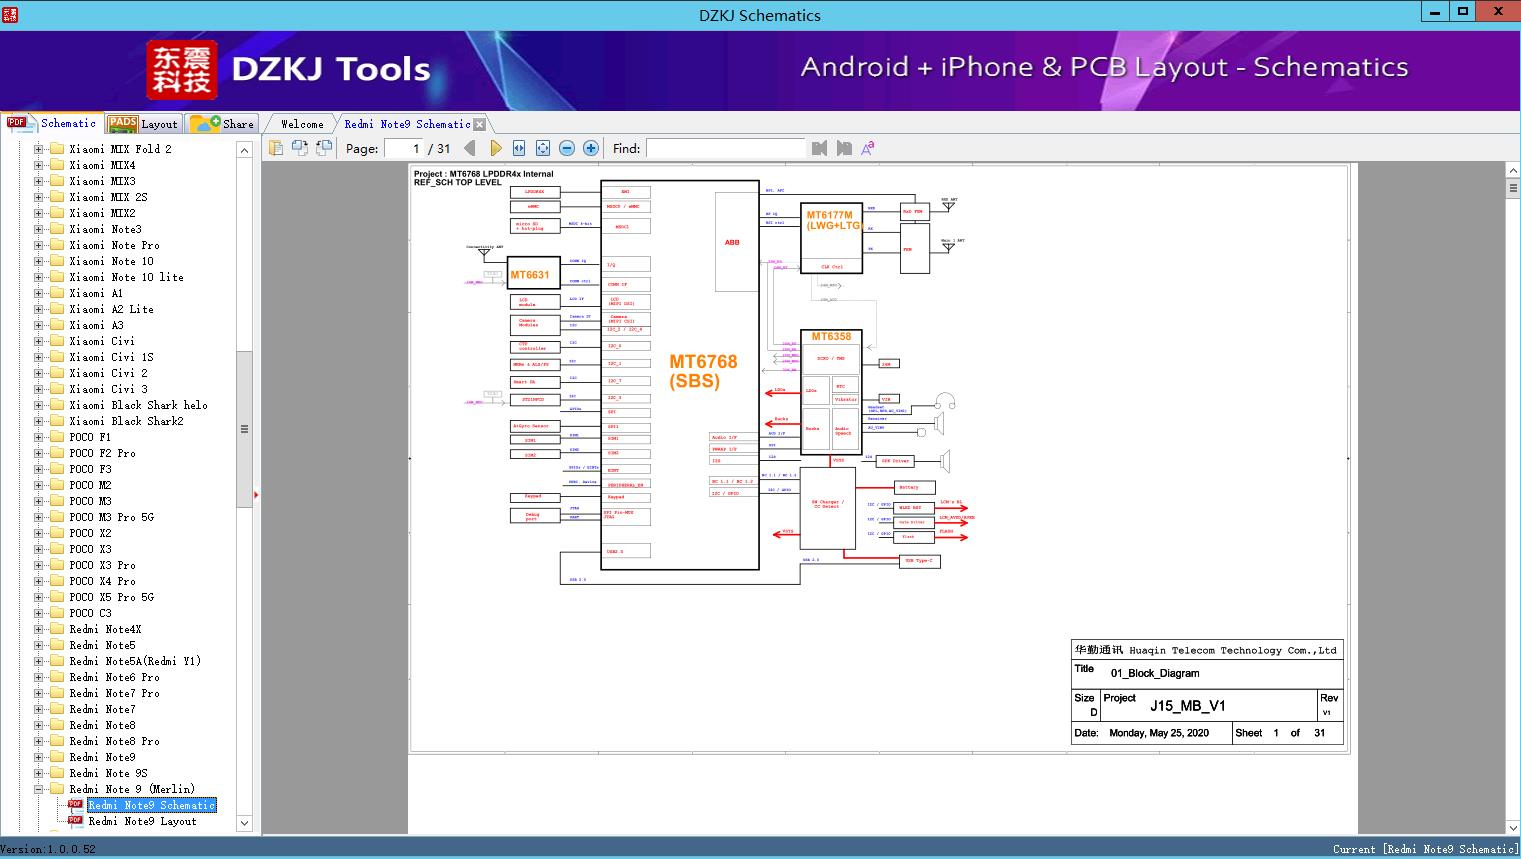Screen dimensions: 1521x859
Task: Click the MT6358 block label in the diagram
Action: (831, 336)
